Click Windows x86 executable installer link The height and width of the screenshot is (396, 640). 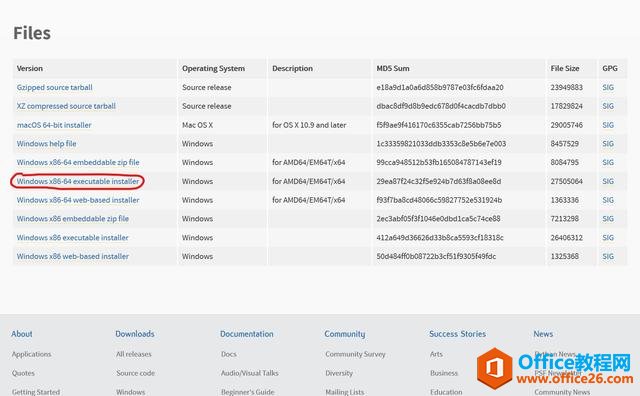[x=73, y=238]
